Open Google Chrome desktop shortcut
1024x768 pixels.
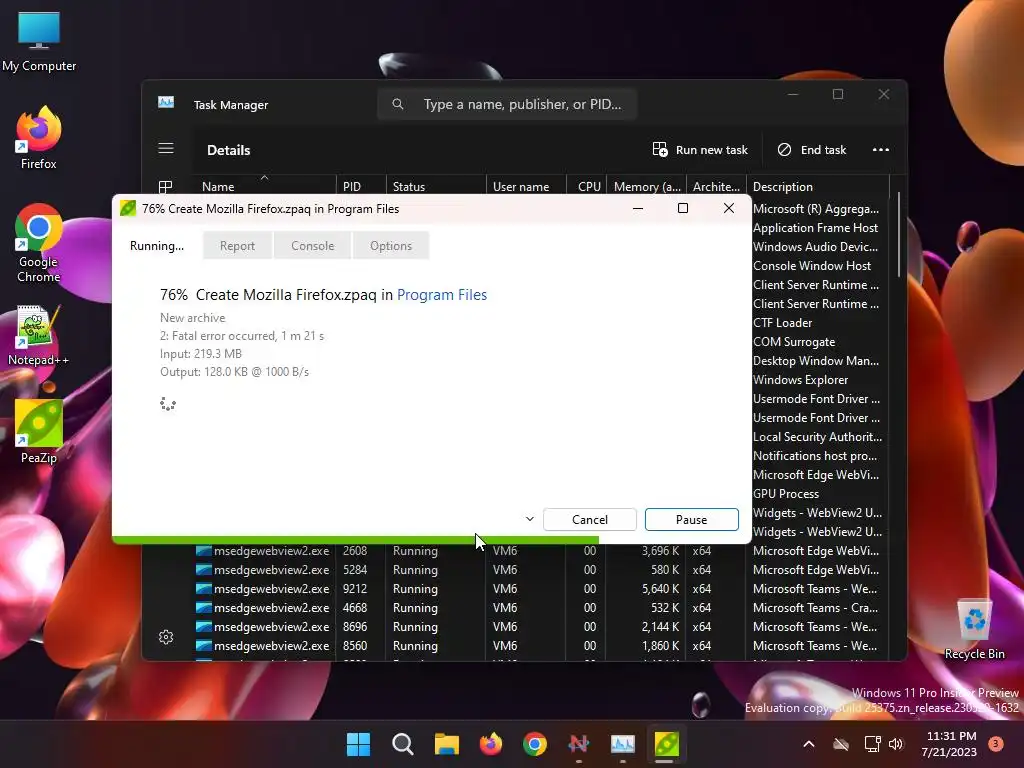[x=39, y=243]
